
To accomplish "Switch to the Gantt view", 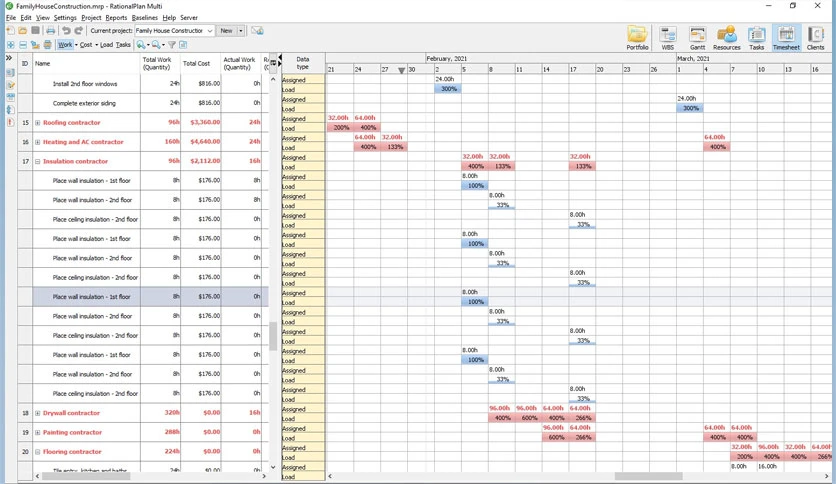I will click(x=697, y=38).
